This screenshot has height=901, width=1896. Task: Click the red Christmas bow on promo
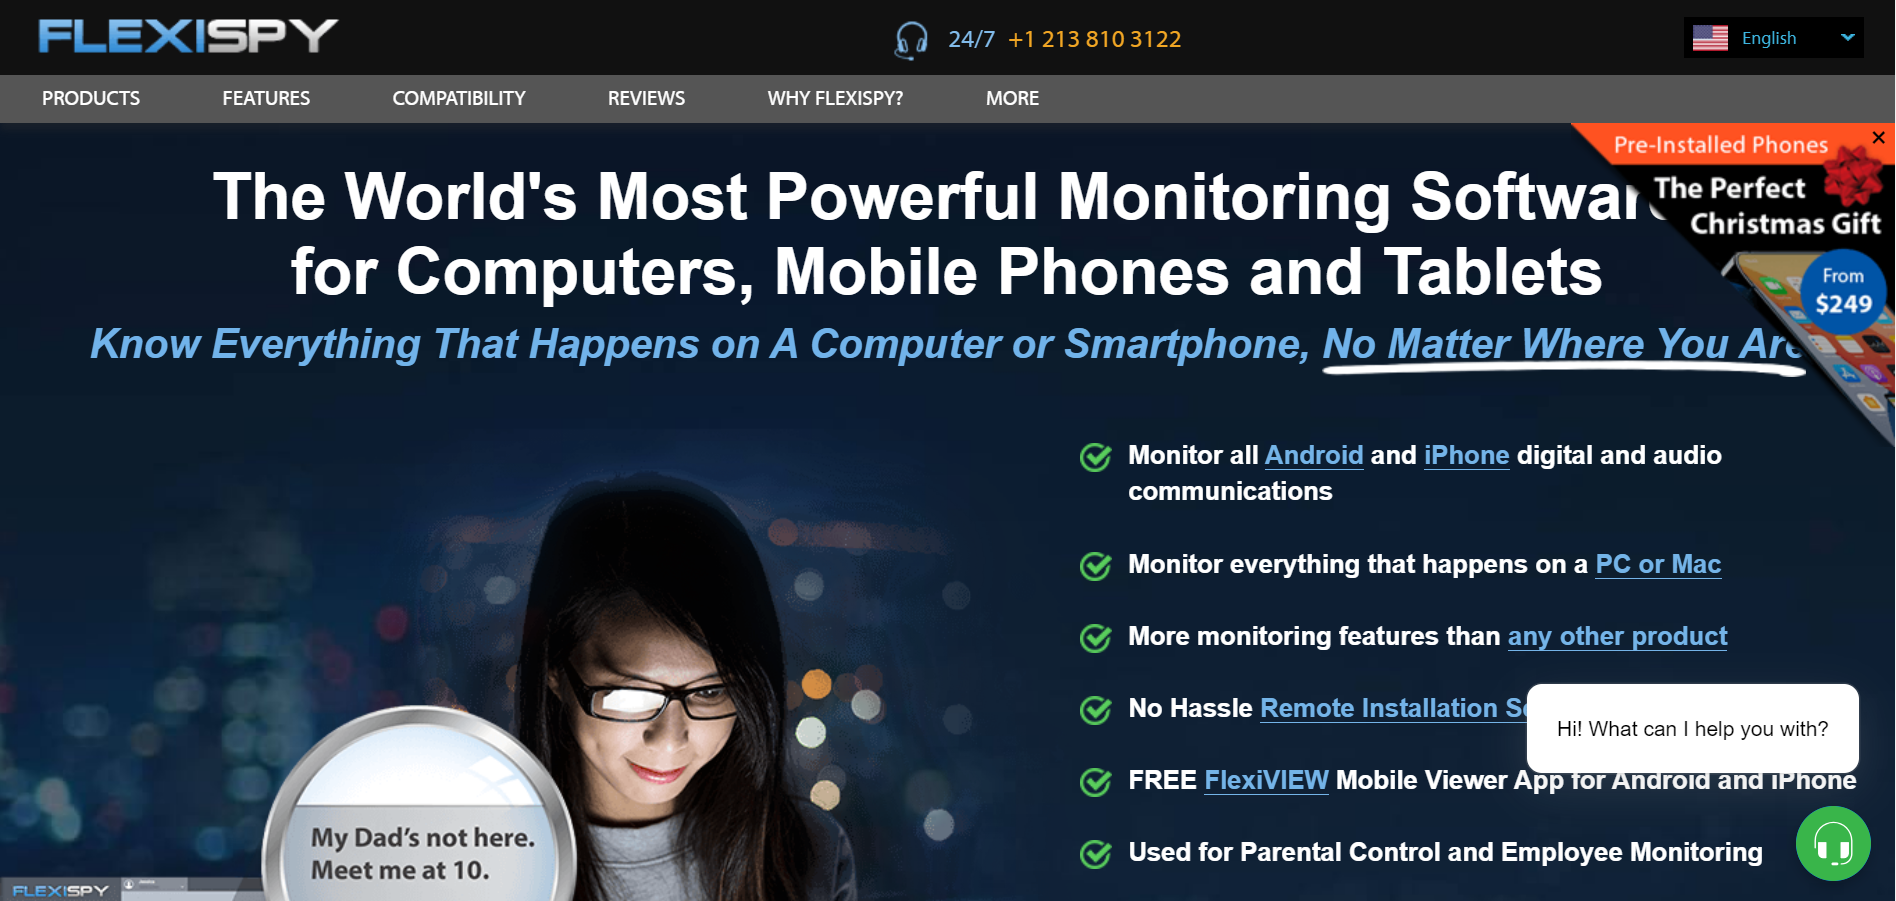[1853, 174]
